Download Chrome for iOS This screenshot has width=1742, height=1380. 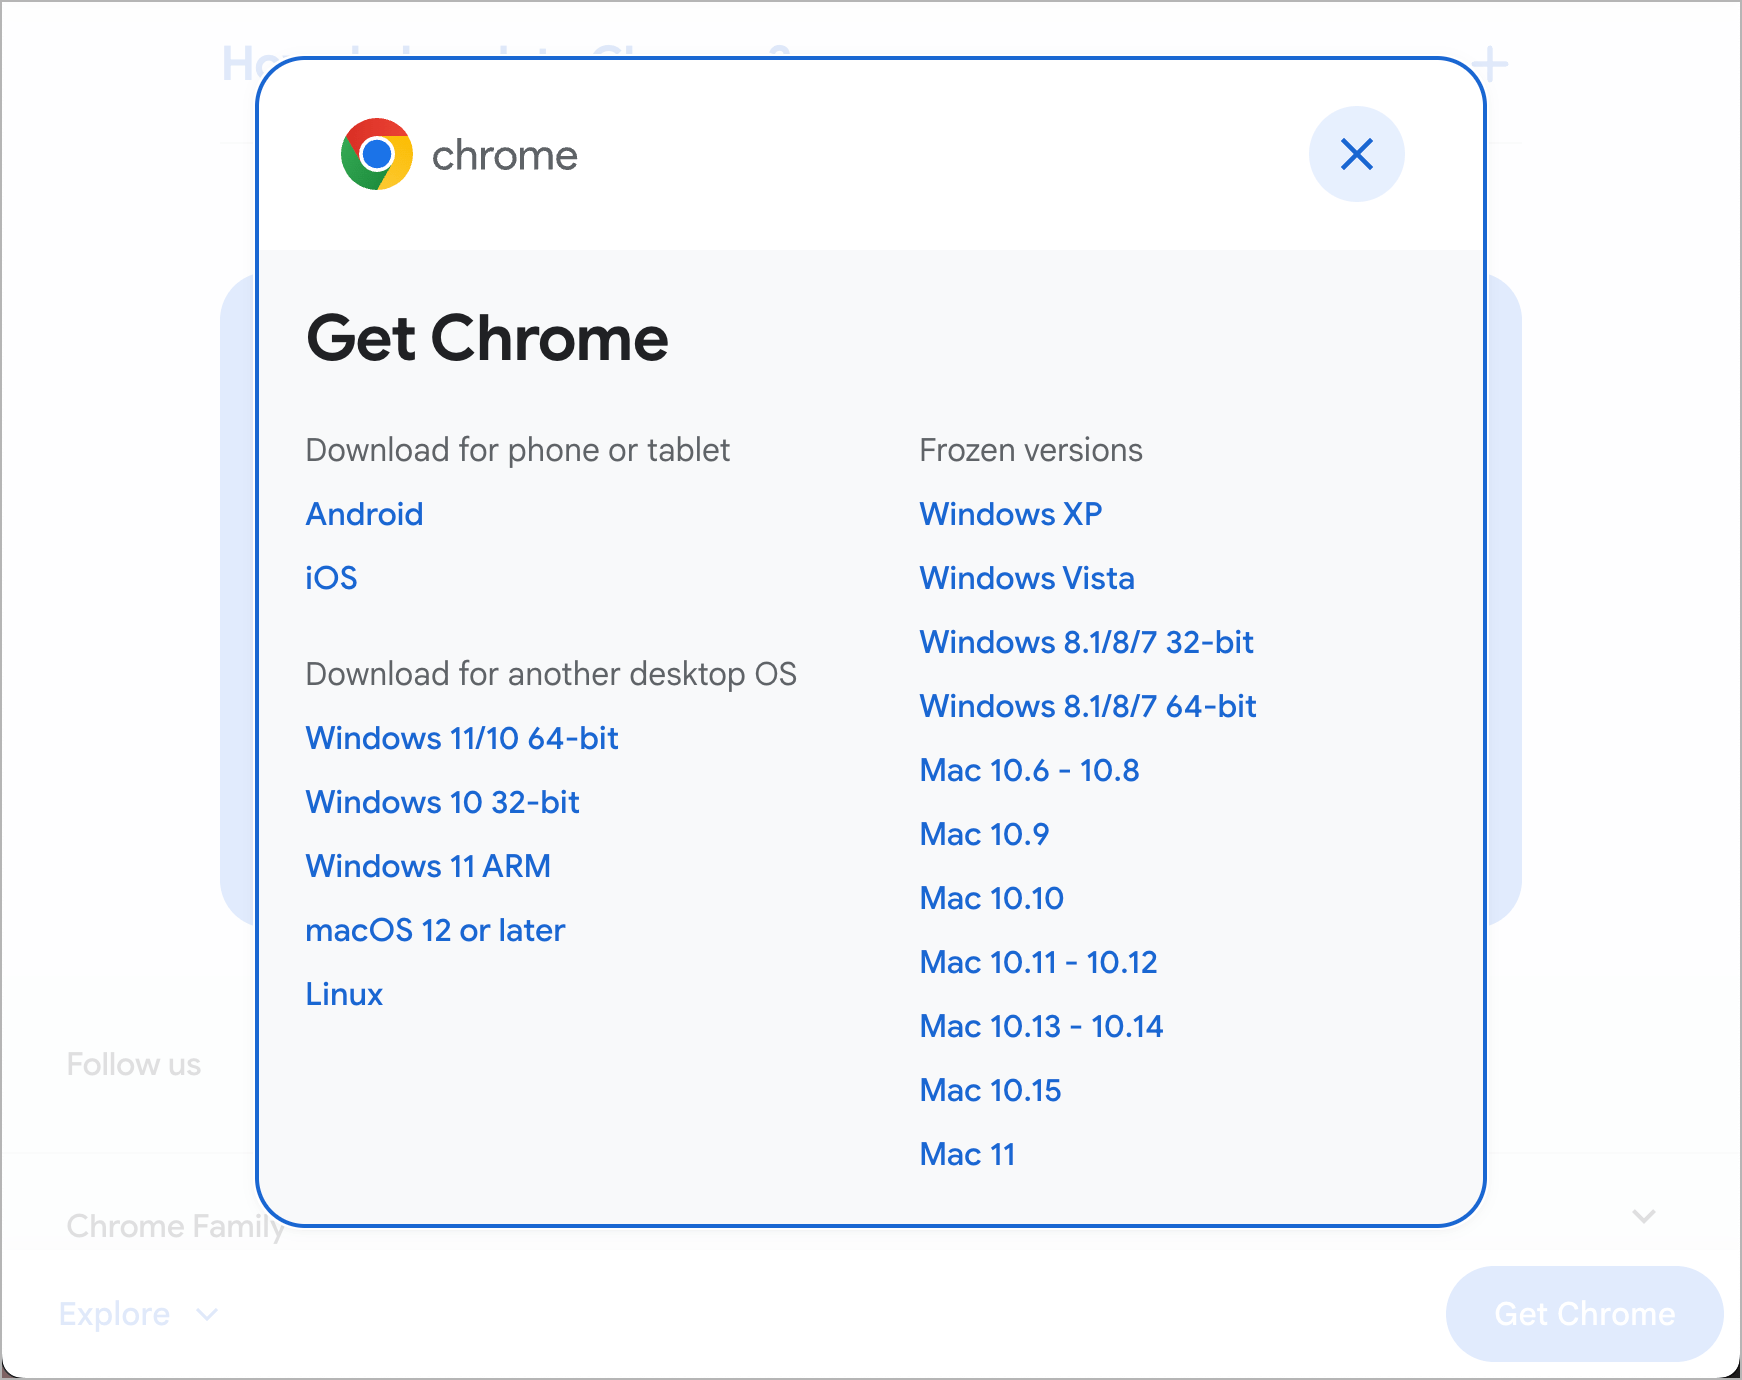point(330,577)
